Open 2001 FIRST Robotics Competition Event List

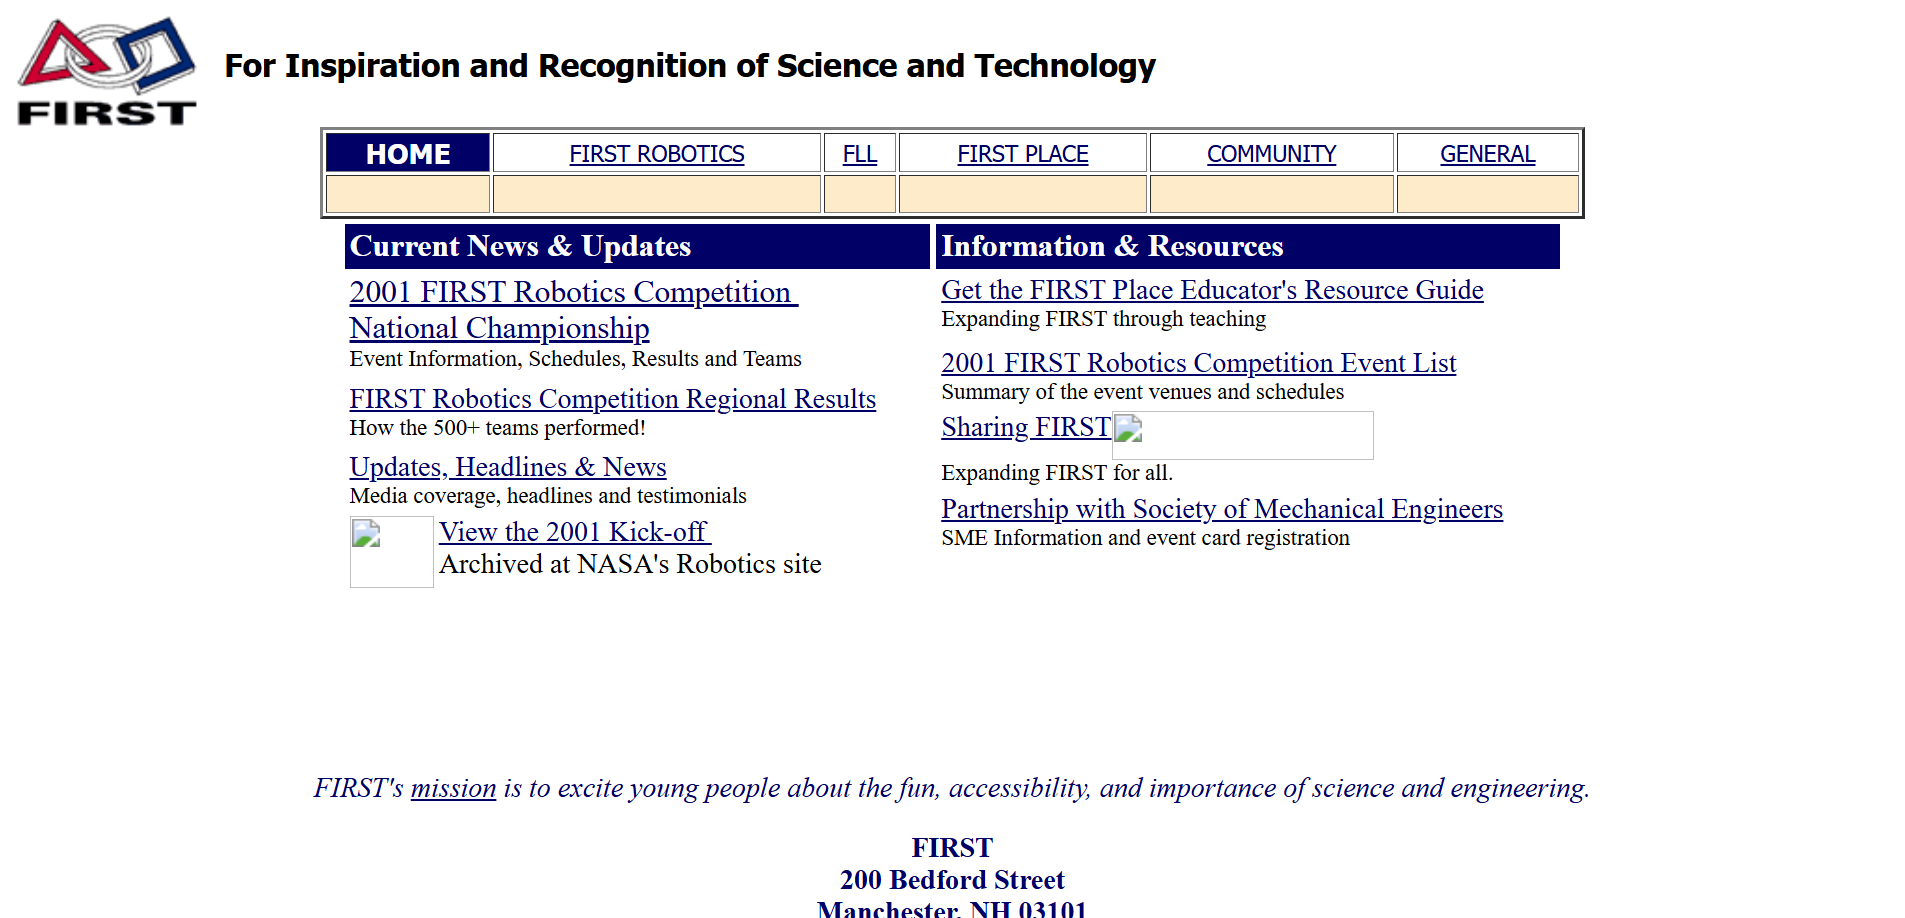(x=1198, y=363)
